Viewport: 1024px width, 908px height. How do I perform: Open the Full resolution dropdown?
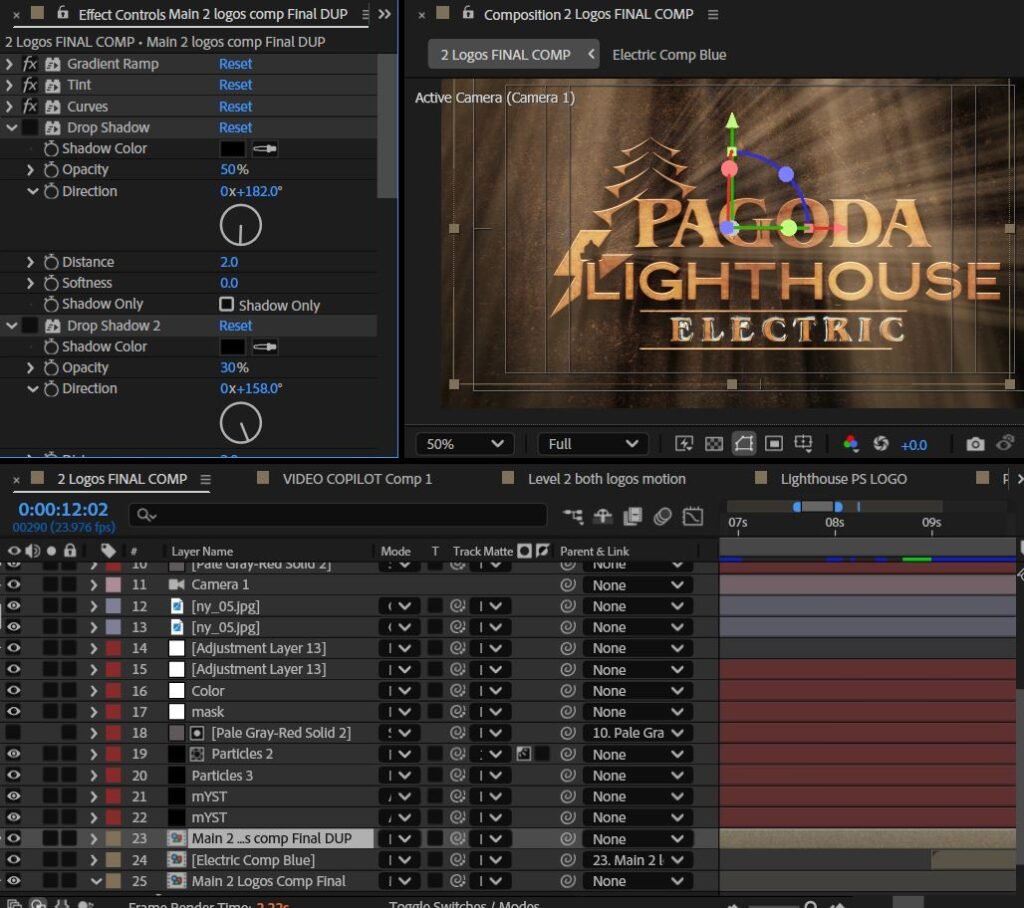click(x=592, y=444)
